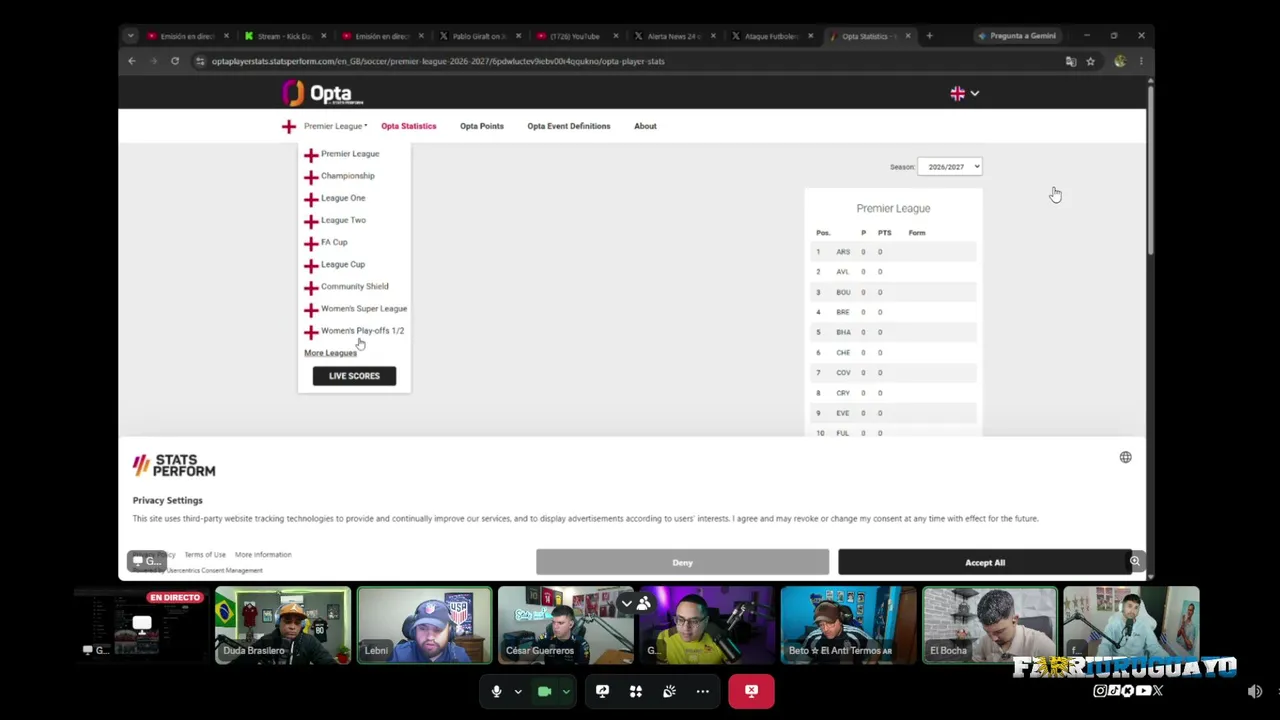Click the LIVE SCORES button
The image size is (1280, 720).
354,376
